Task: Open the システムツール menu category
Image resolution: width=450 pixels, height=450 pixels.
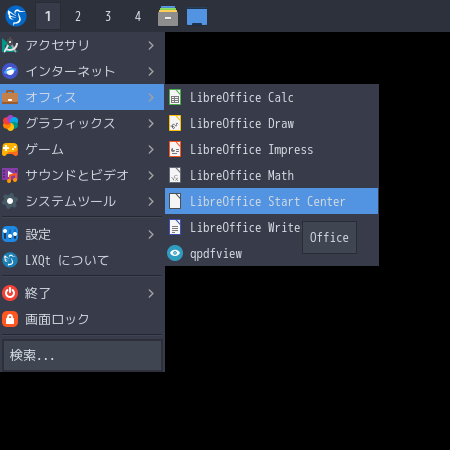Action: point(82,201)
